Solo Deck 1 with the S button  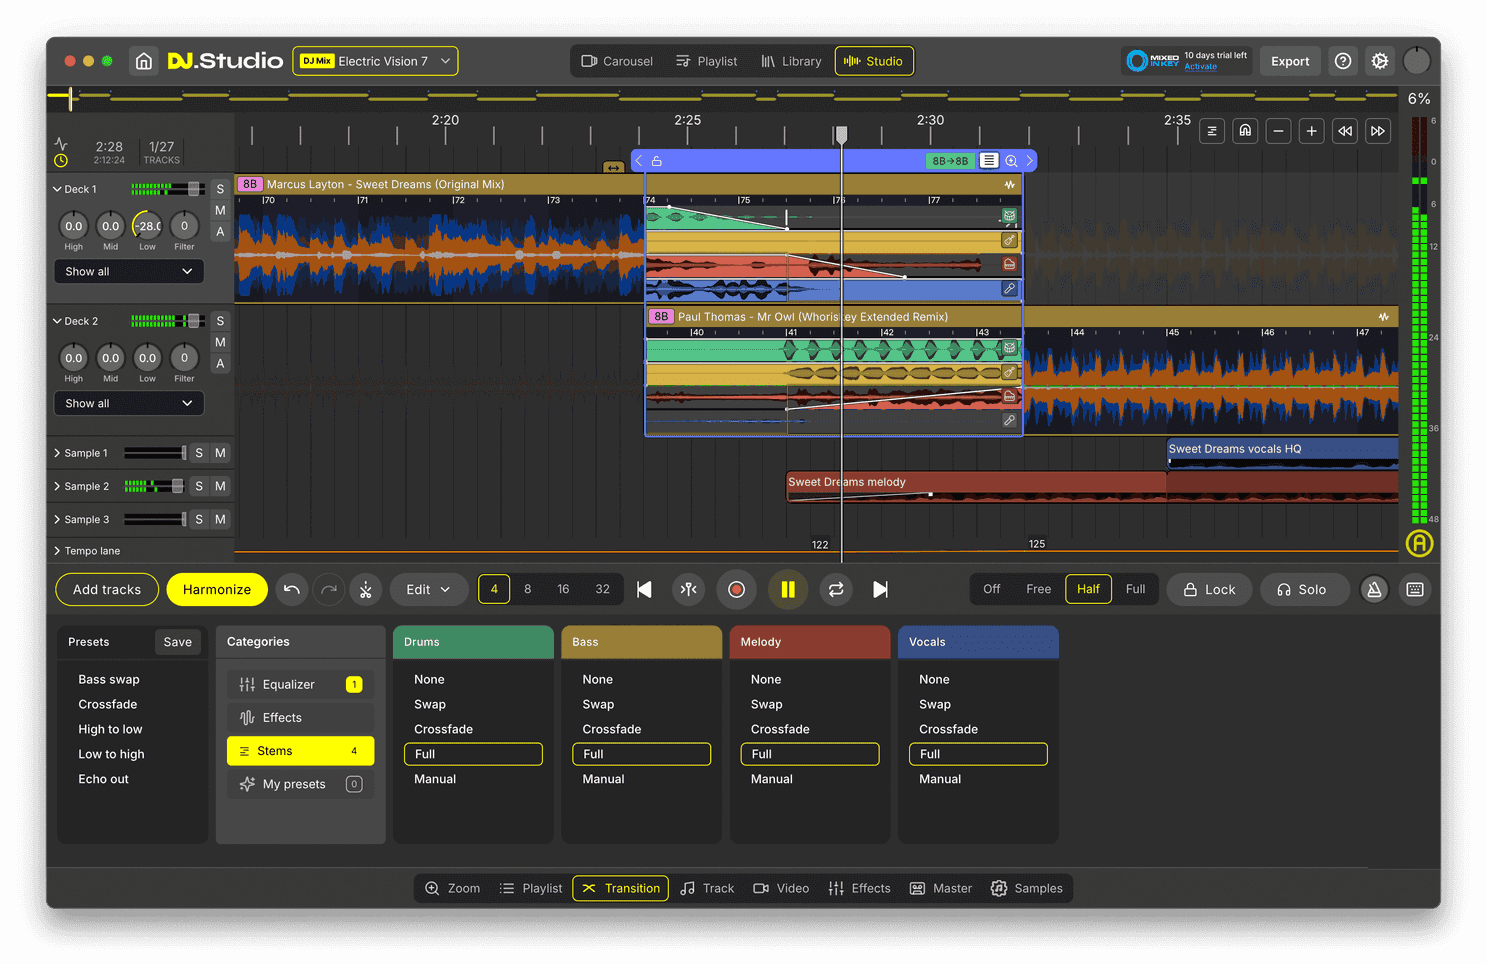point(220,189)
